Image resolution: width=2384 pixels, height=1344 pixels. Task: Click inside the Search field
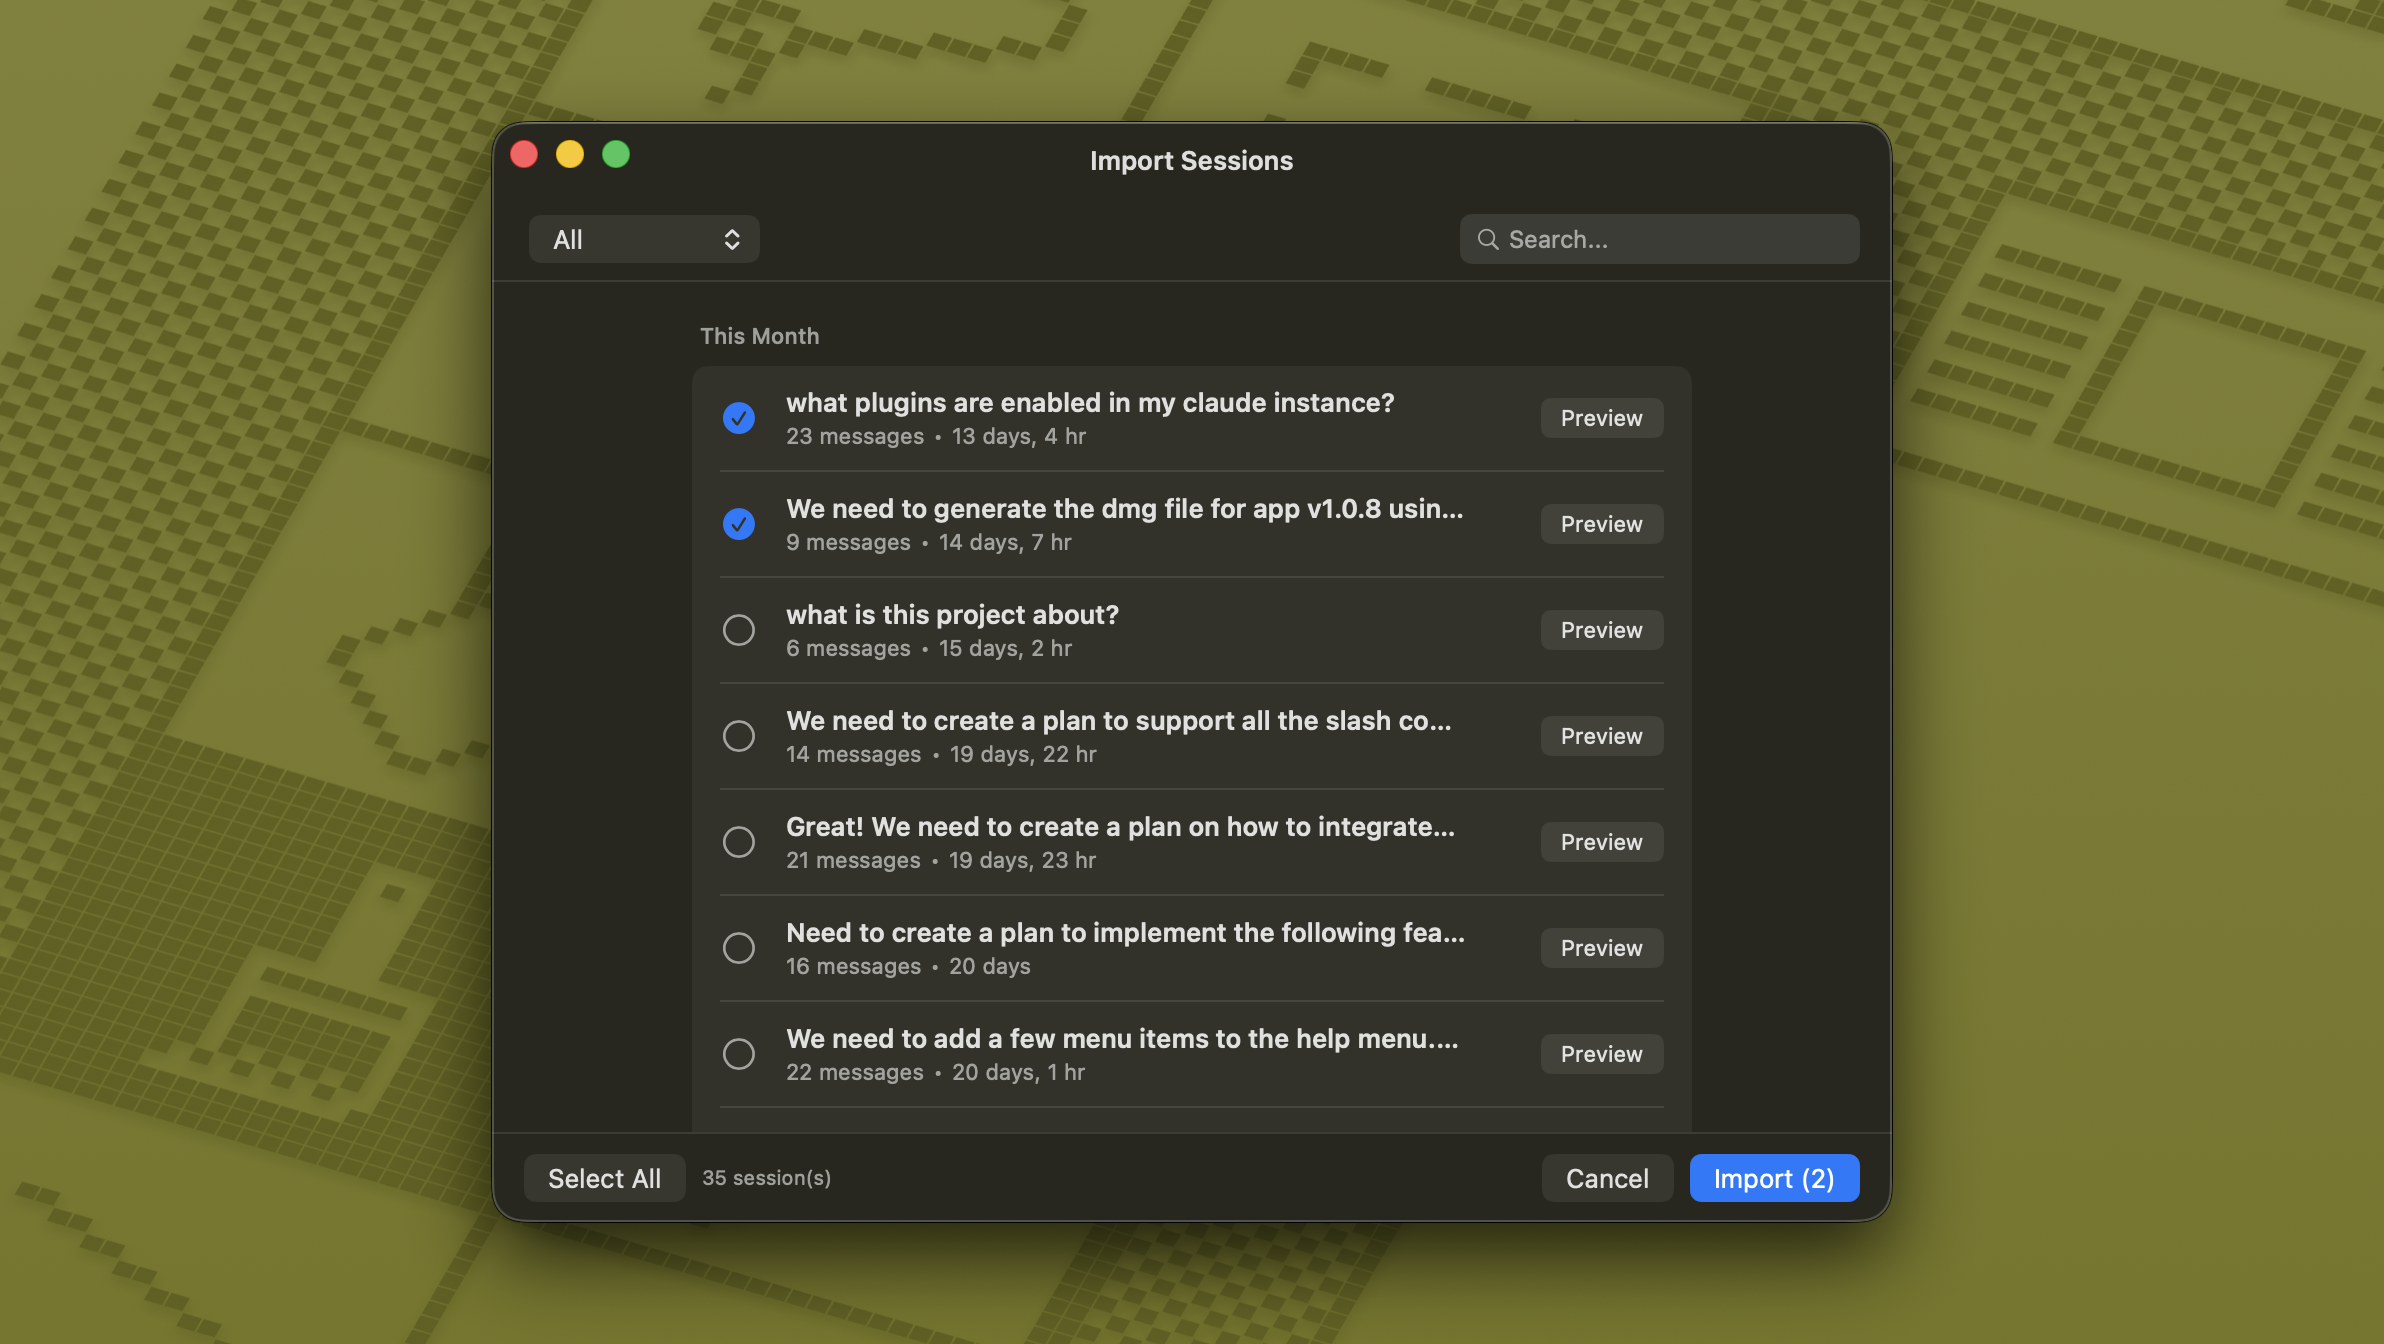pos(1660,239)
